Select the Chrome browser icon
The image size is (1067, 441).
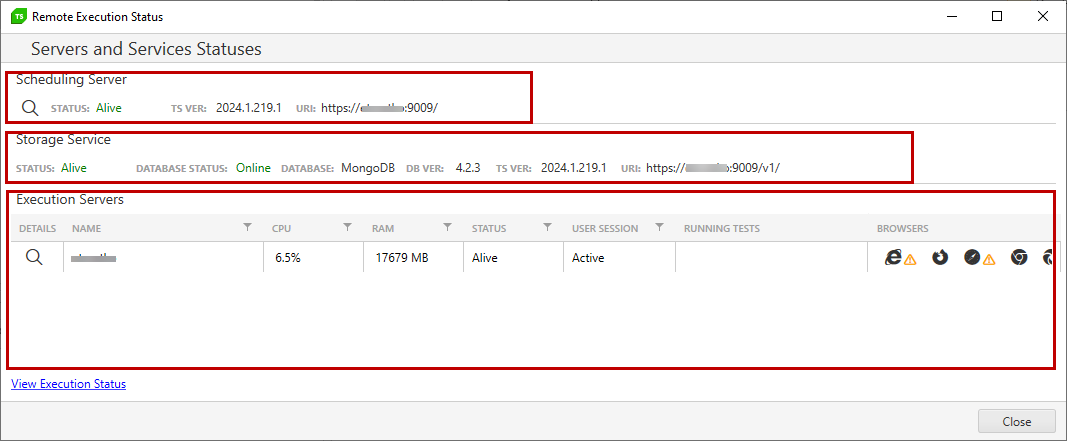coord(1019,257)
